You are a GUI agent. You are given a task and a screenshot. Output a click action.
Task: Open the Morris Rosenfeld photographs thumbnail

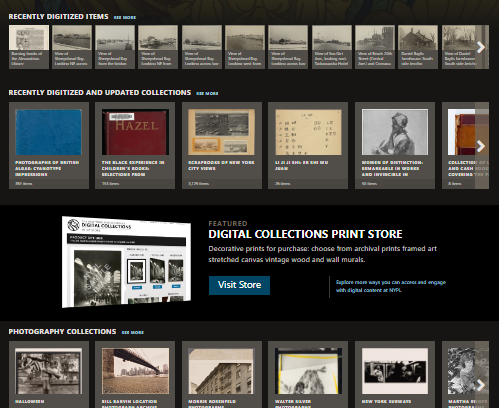[x=222, y=371]
